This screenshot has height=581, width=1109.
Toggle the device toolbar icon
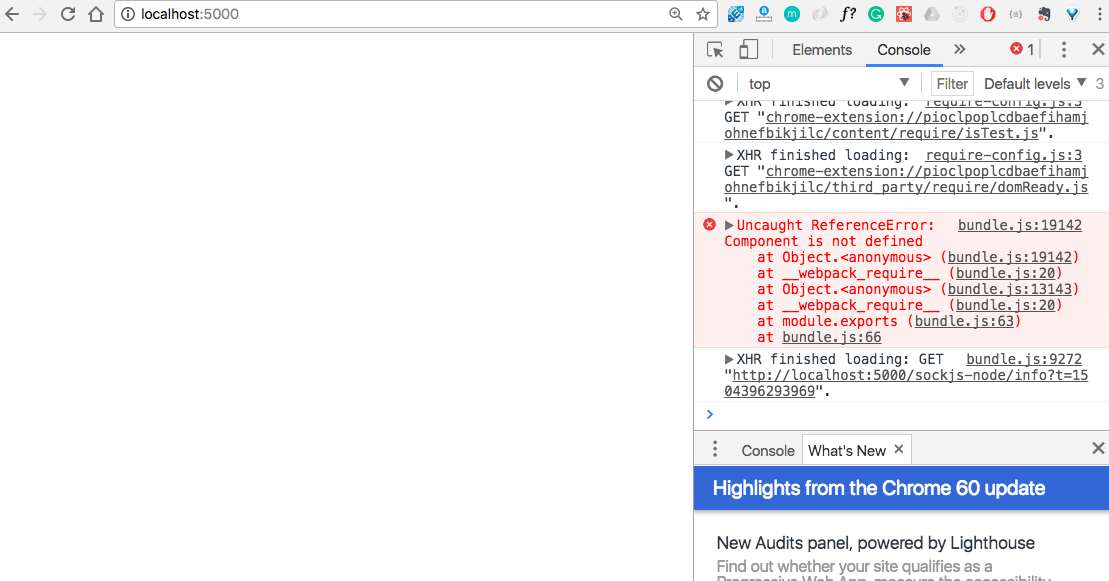coord(748,50)
